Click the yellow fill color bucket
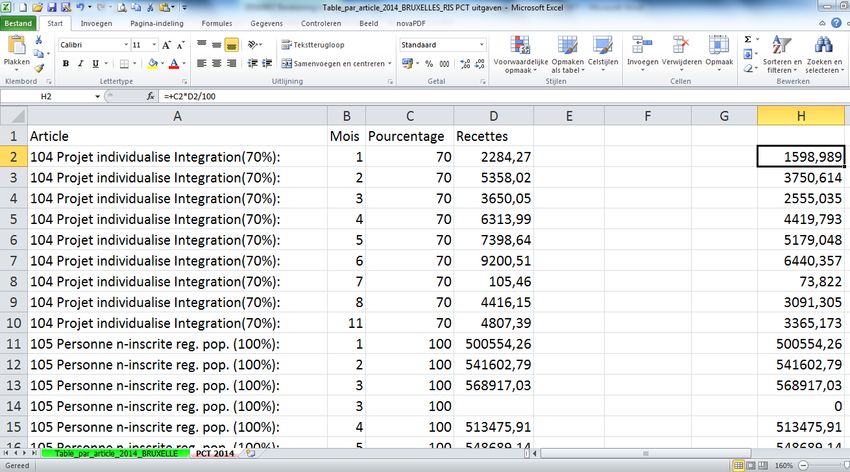Viewport: 850px width, 472px height. tap(153, 63)
